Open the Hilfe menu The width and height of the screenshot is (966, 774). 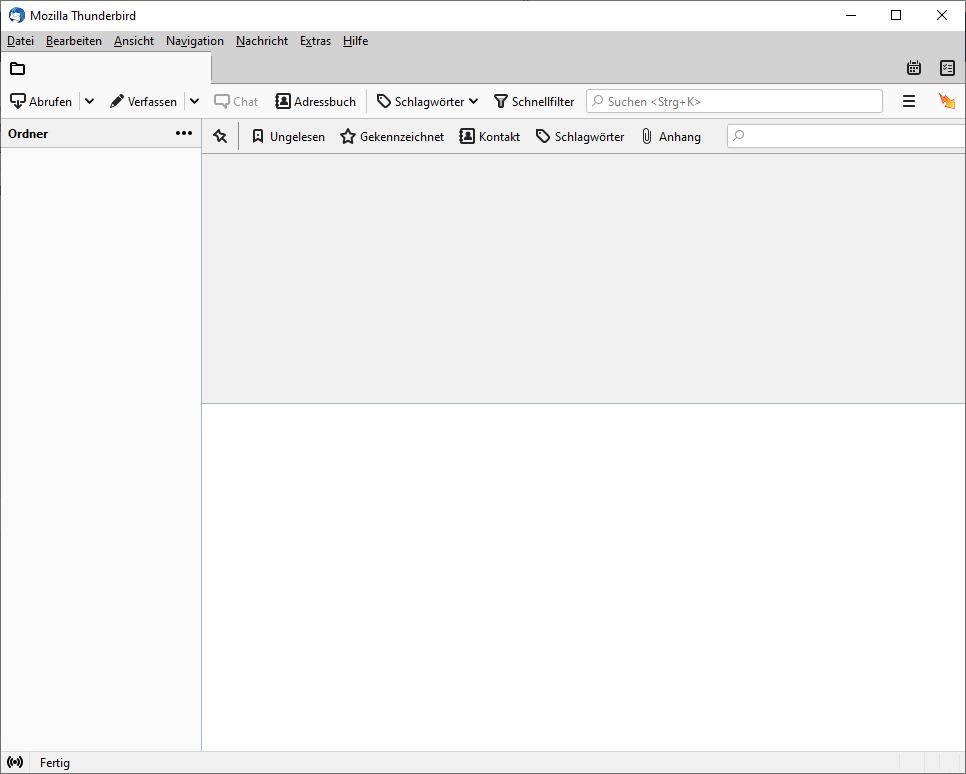pos(355,41)
